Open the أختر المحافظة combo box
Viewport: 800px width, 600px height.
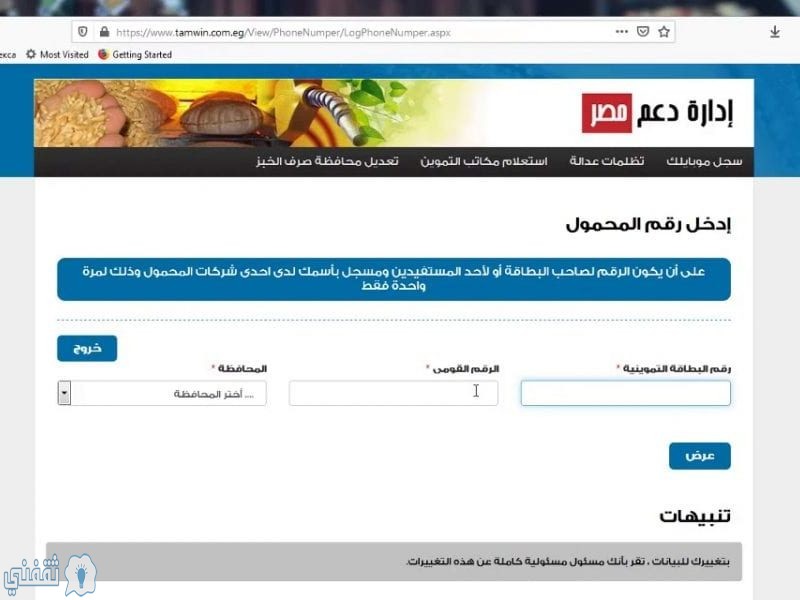[x=162, y=393]
